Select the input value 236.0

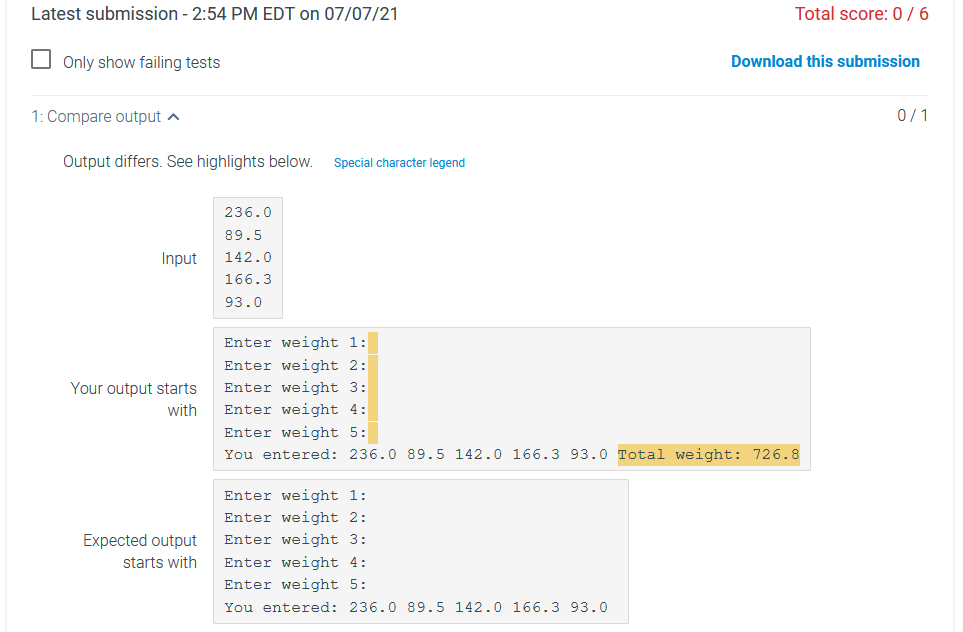[x=247, y=211]
